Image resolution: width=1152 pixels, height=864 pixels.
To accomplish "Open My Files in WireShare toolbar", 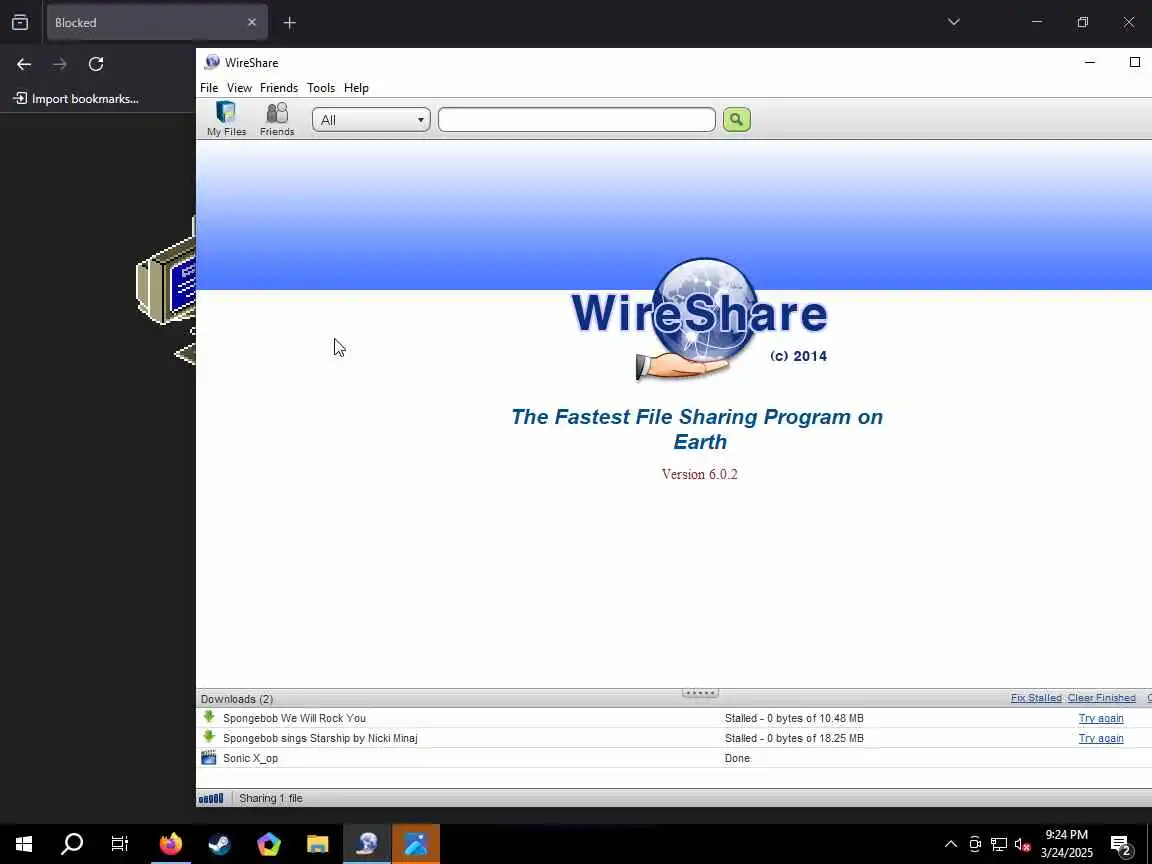I will (x=226, y=119).
